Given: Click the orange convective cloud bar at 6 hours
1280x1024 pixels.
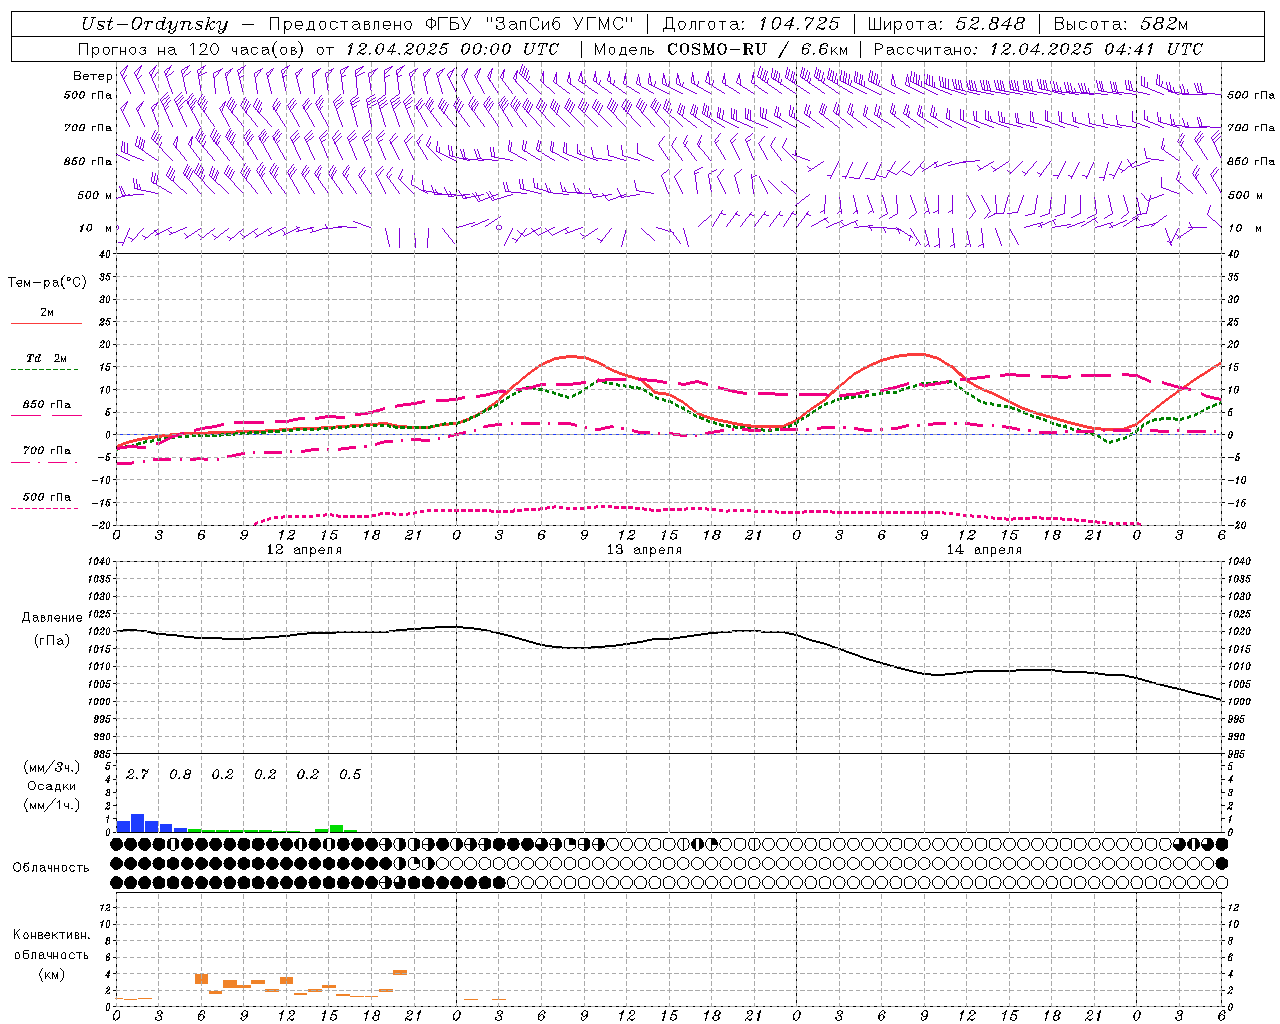Looking at the screenshot, I should click(x=201, y=978).
